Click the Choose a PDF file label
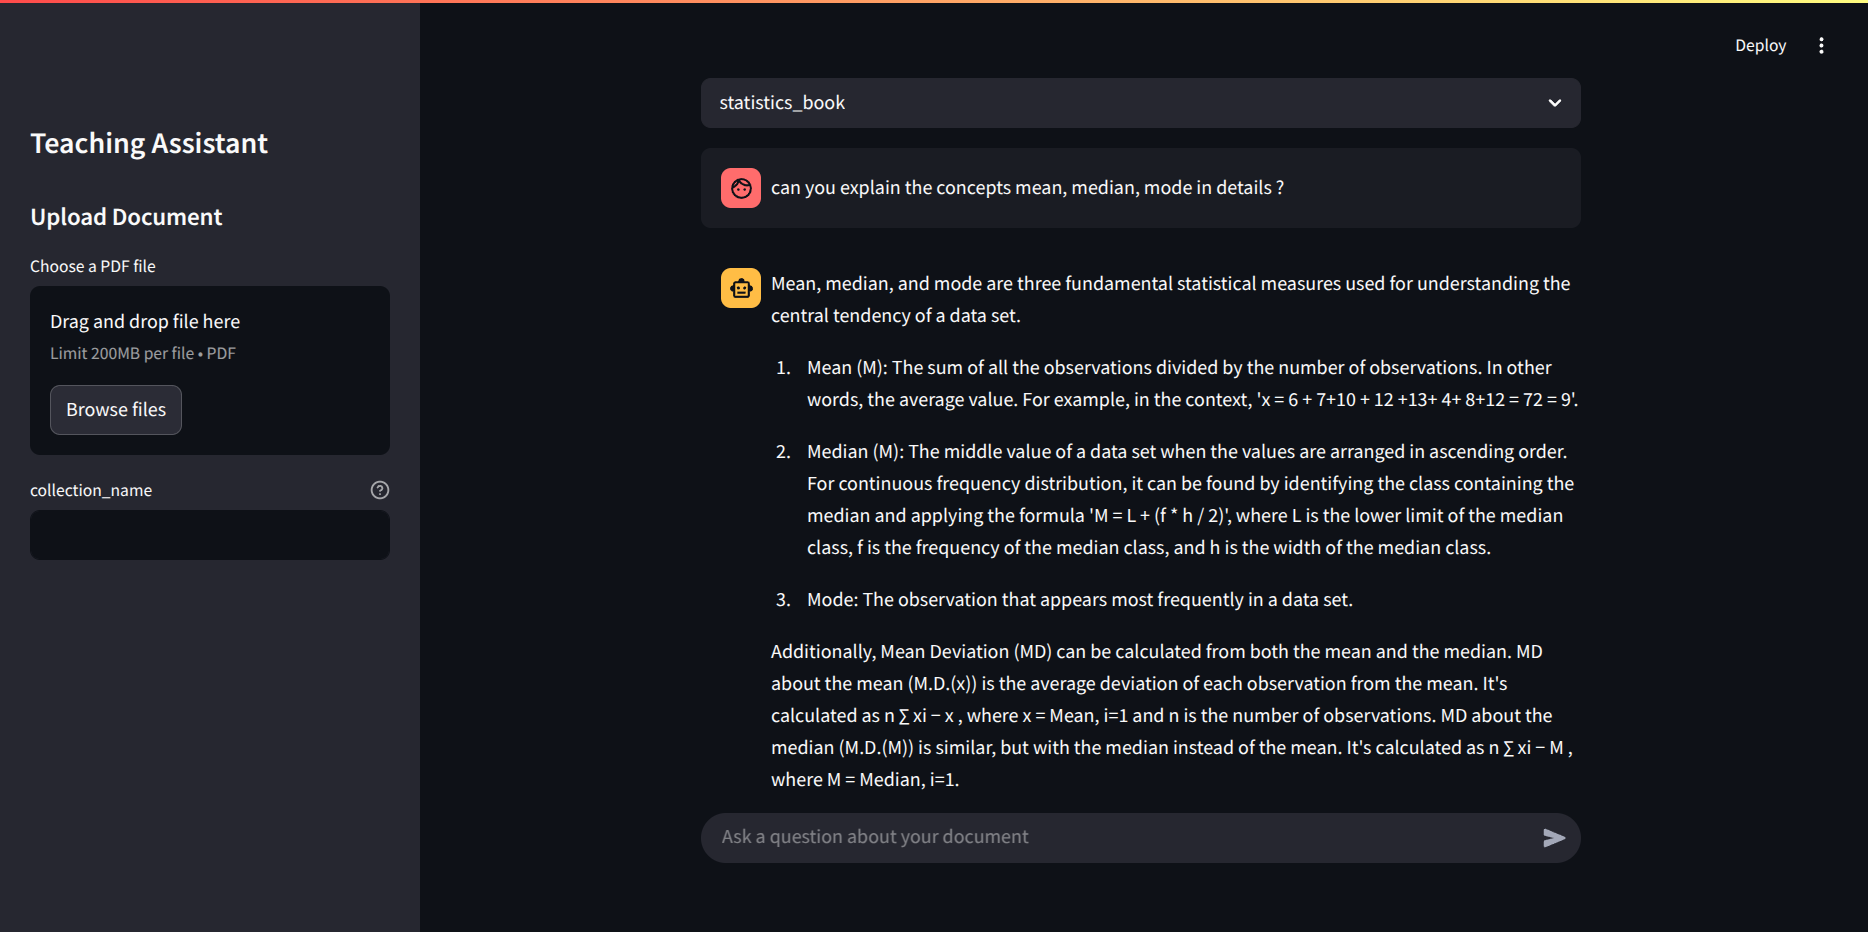 pyautogui.click(x=93, y=266)
